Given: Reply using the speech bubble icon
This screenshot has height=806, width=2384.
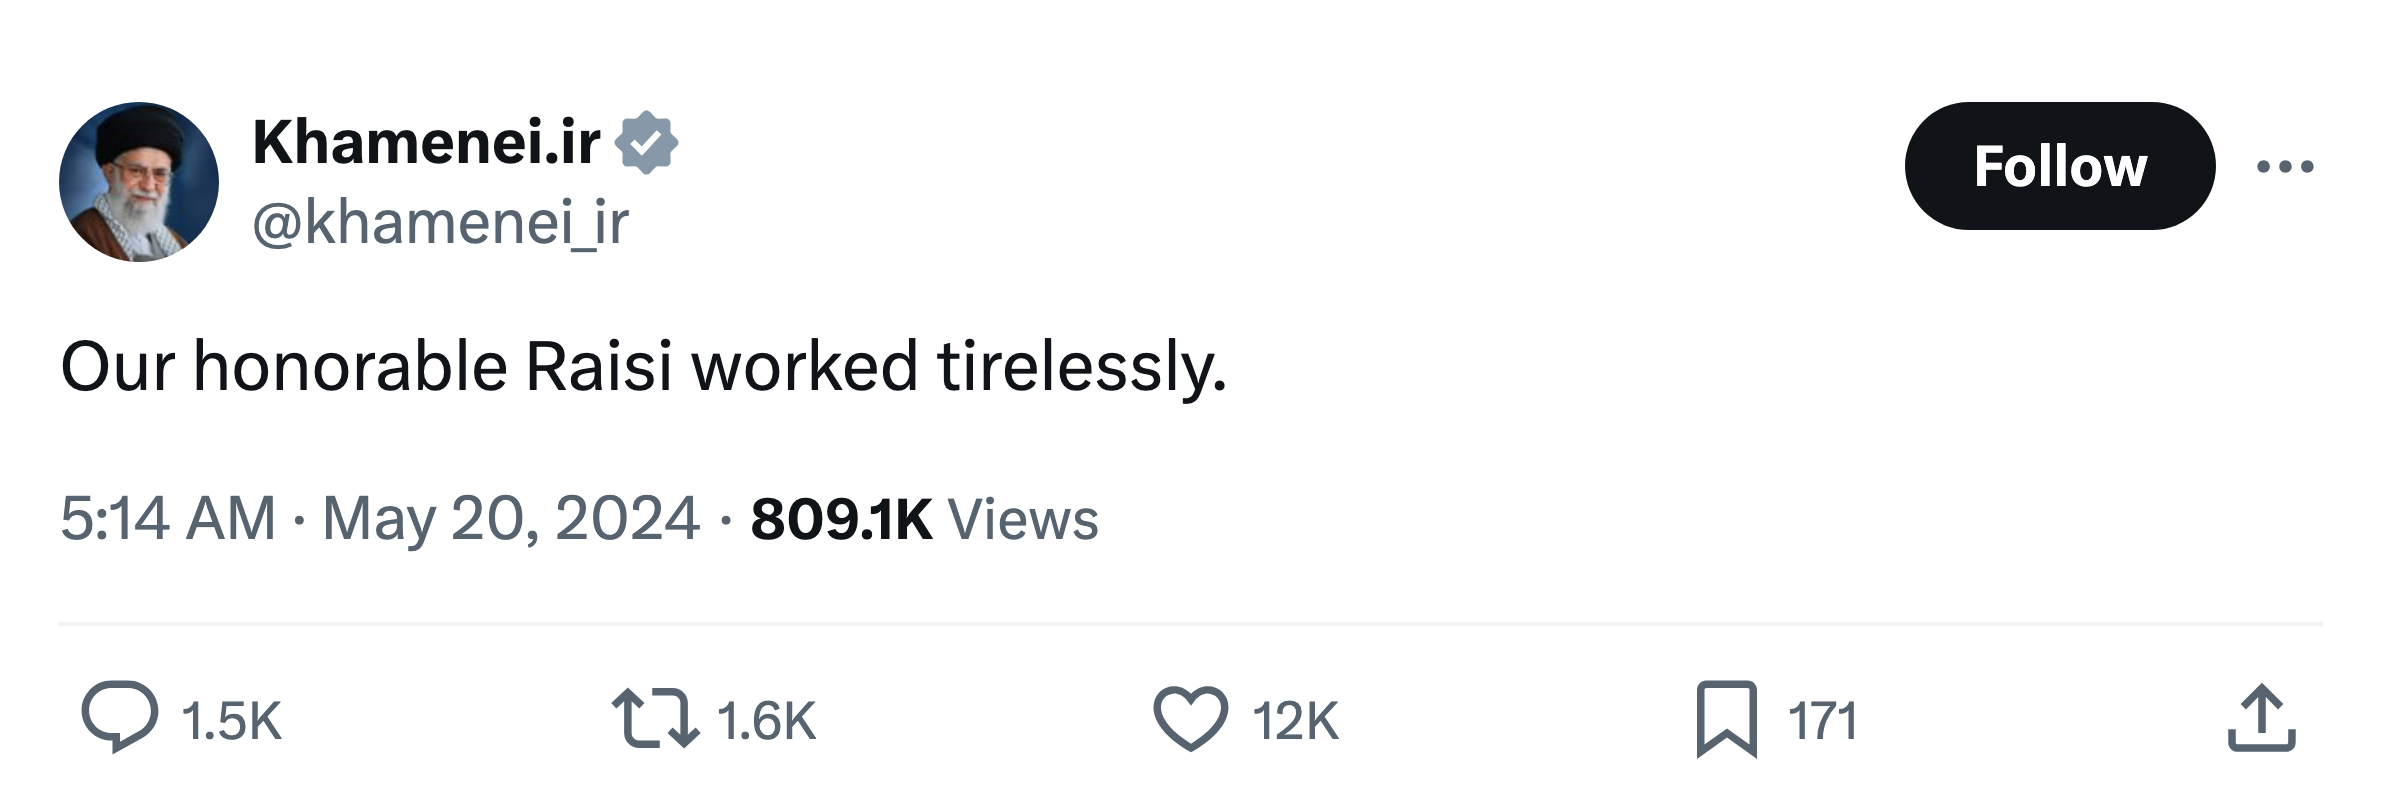Looking at the screenshot, I should coord(119,717).
